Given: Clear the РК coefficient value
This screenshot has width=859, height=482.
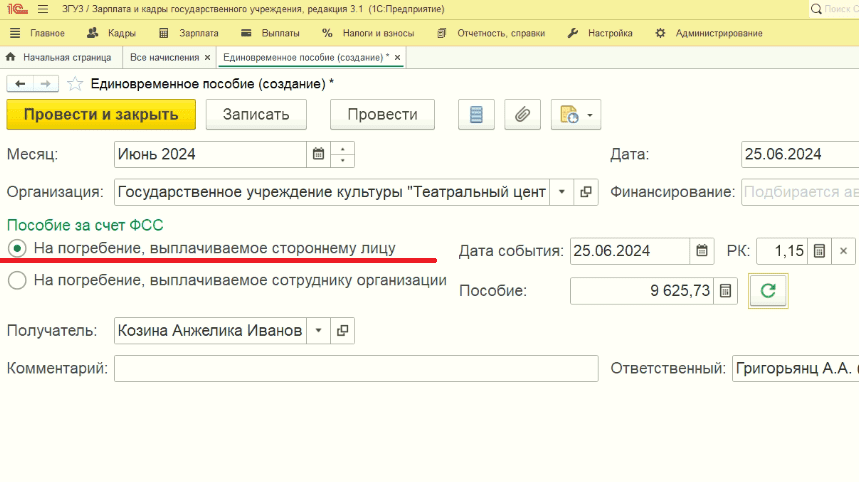Looking at the screenshot, I should click(x=844, y=251).
